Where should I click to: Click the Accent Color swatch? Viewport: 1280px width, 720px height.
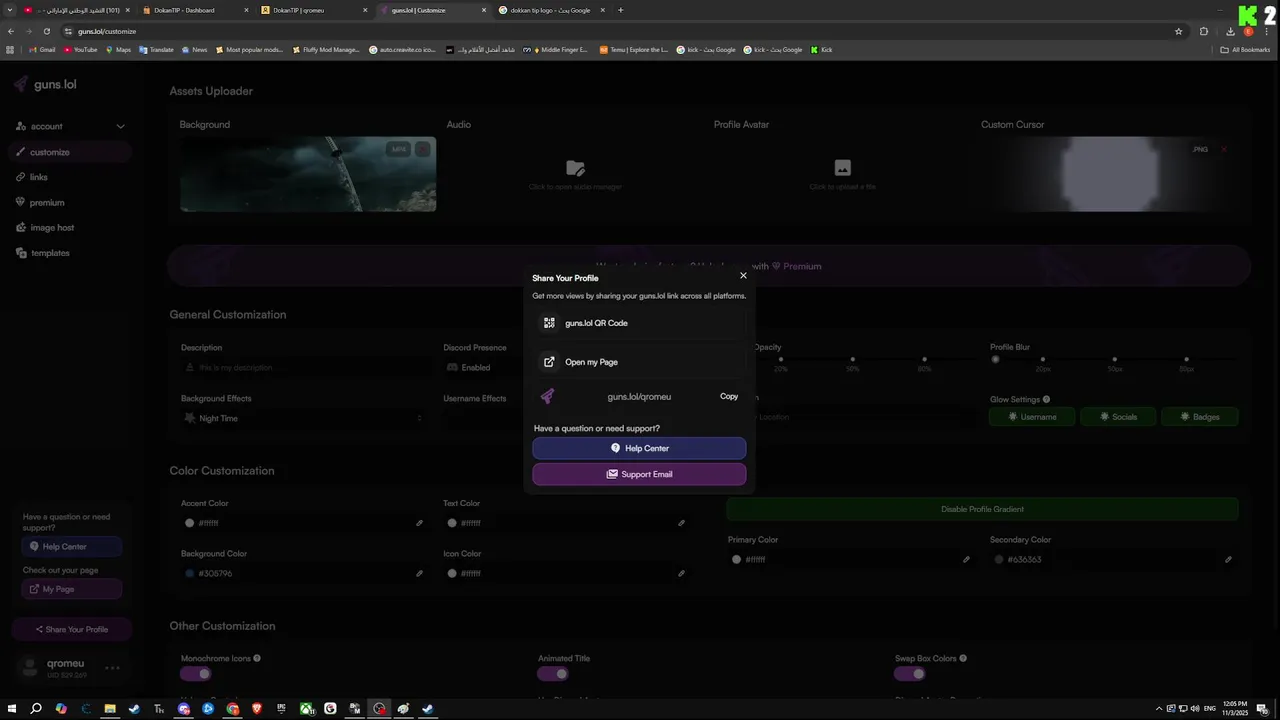tap(189, 523)
